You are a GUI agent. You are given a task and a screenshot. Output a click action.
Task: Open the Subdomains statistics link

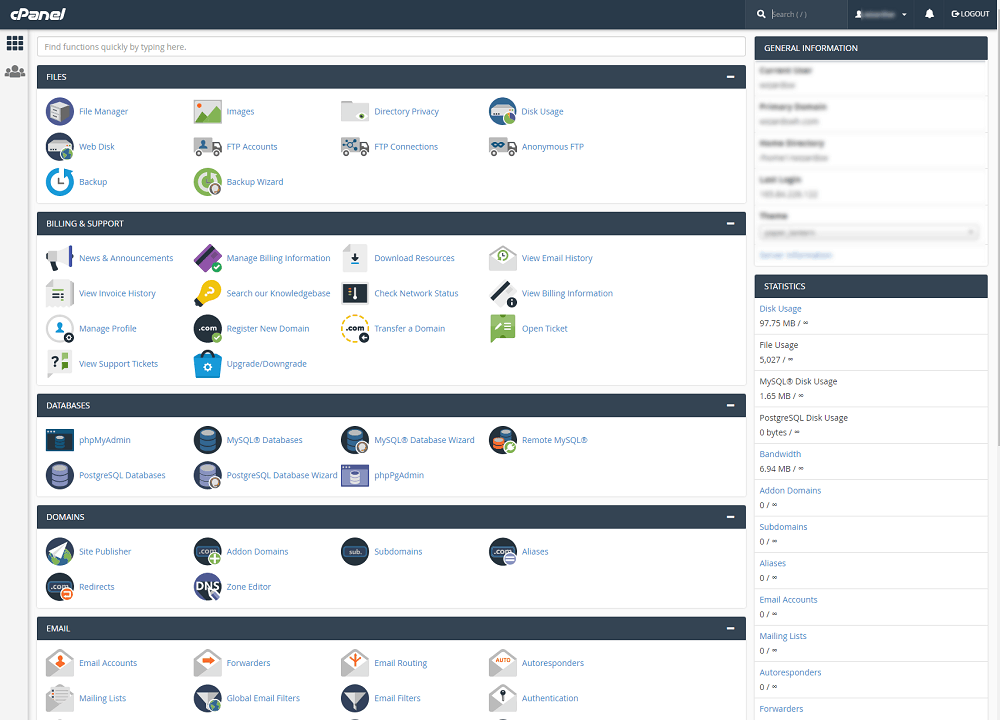pyautogui.click(x=783, y=527)
